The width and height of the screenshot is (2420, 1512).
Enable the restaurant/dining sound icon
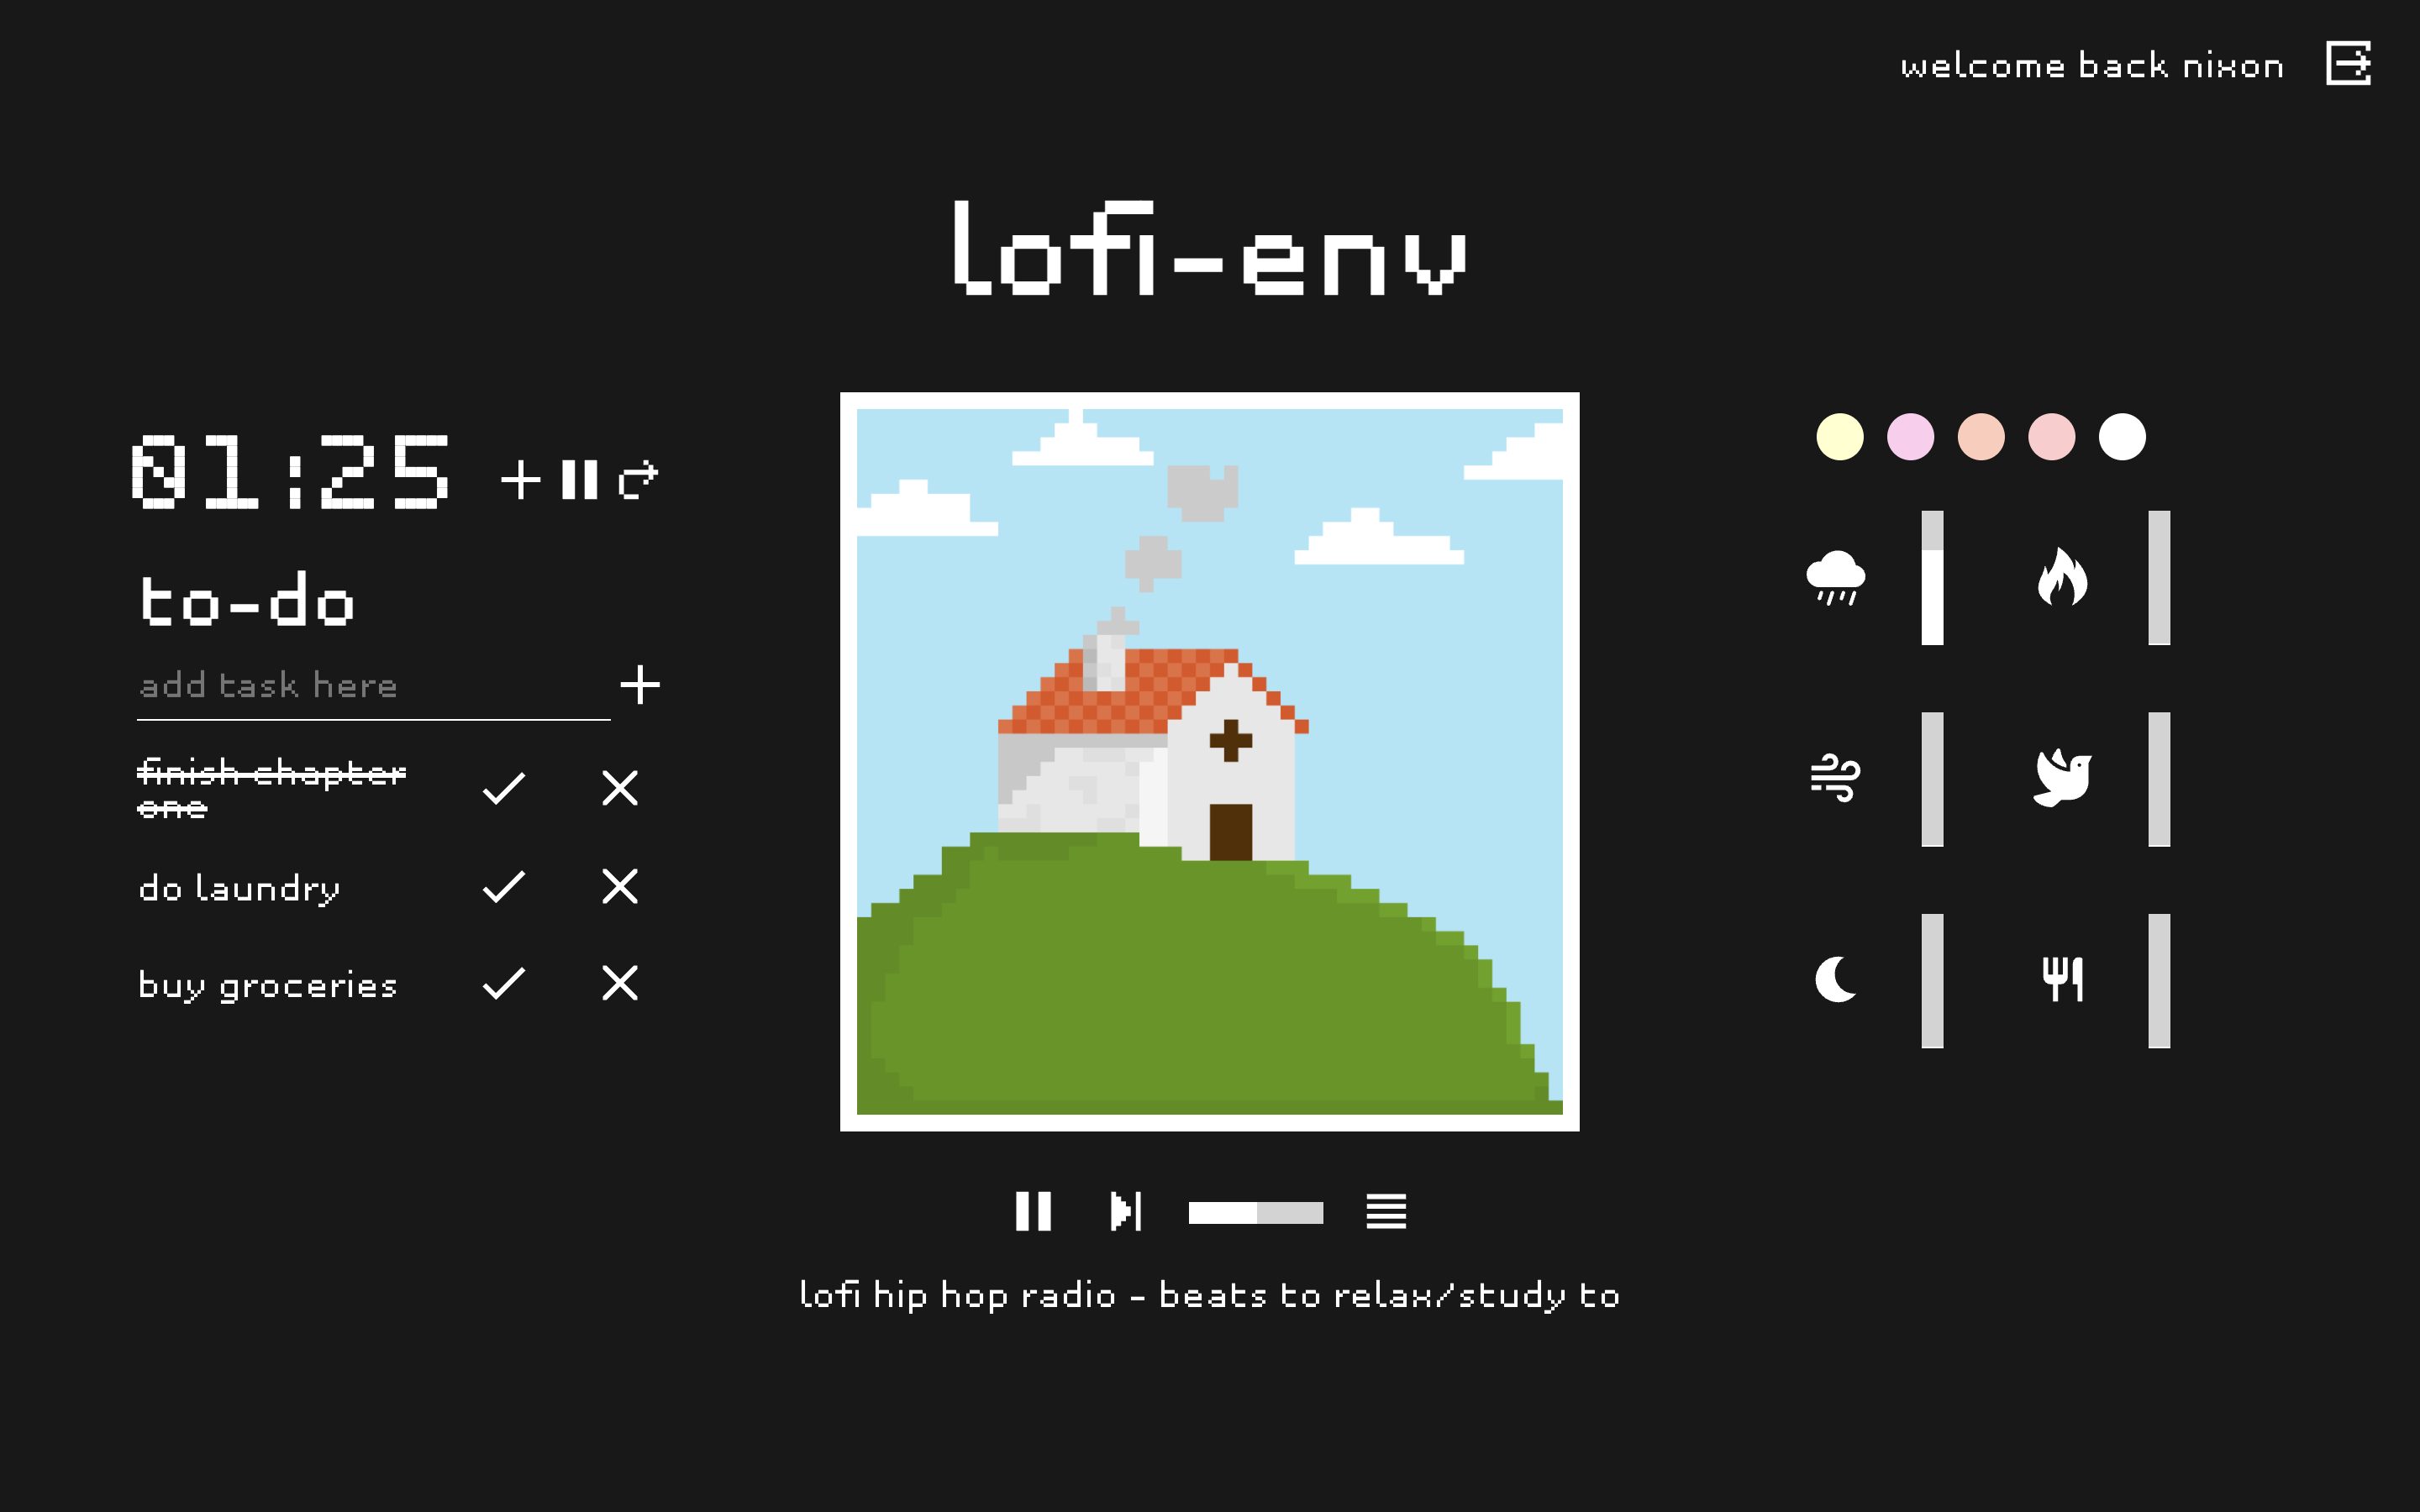2061,979
